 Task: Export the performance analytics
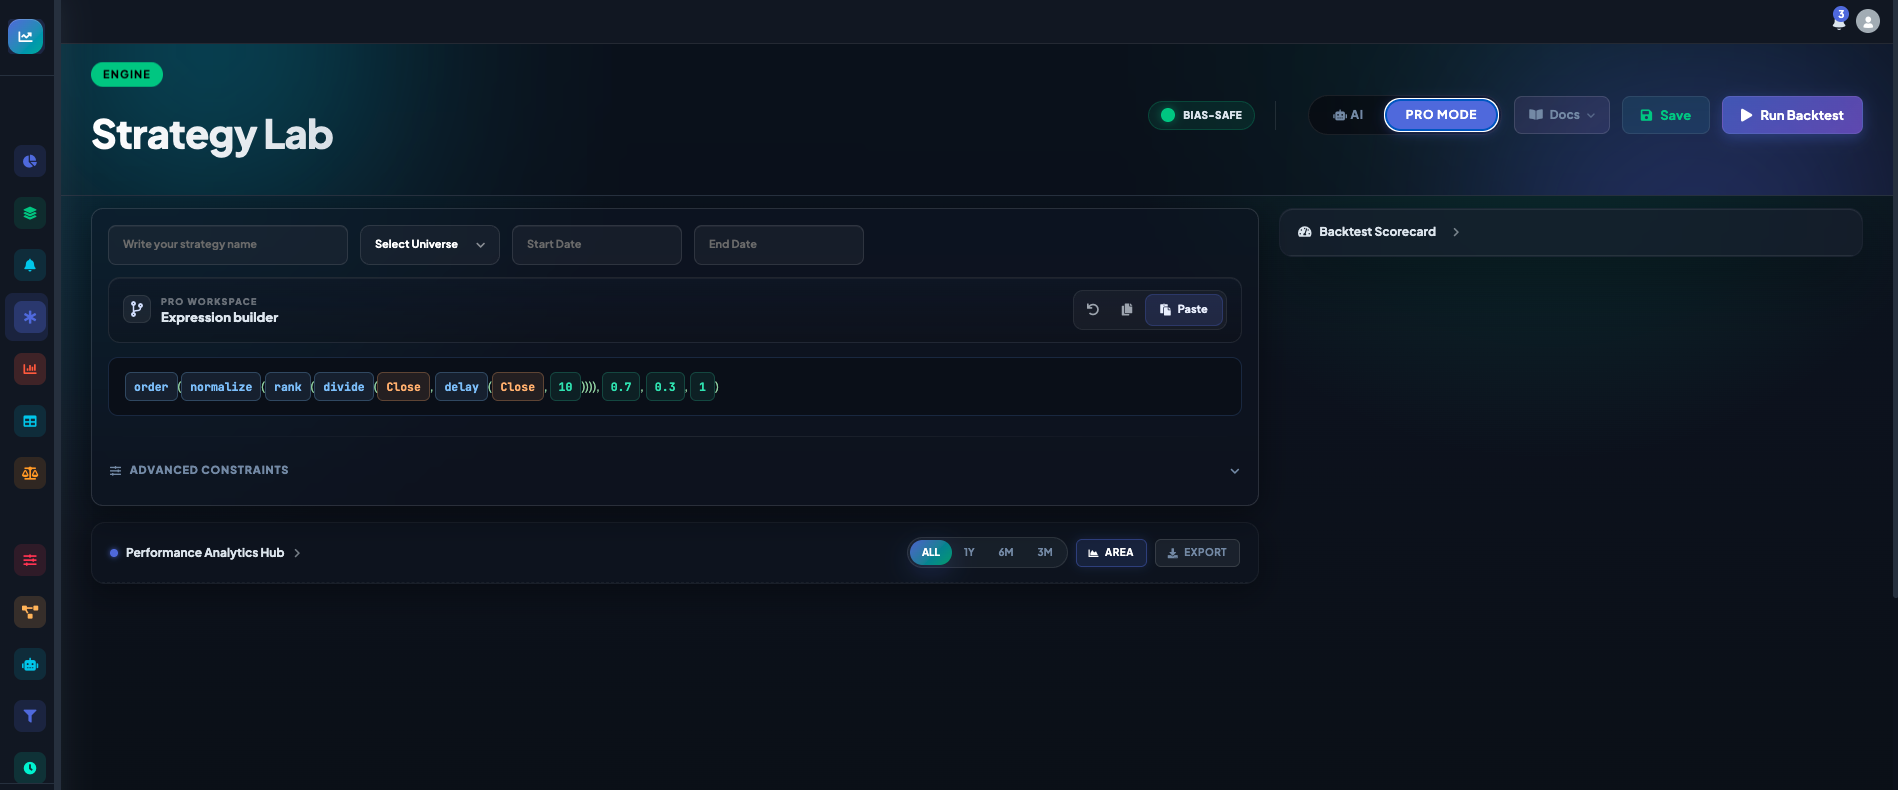coord(1197,553)
